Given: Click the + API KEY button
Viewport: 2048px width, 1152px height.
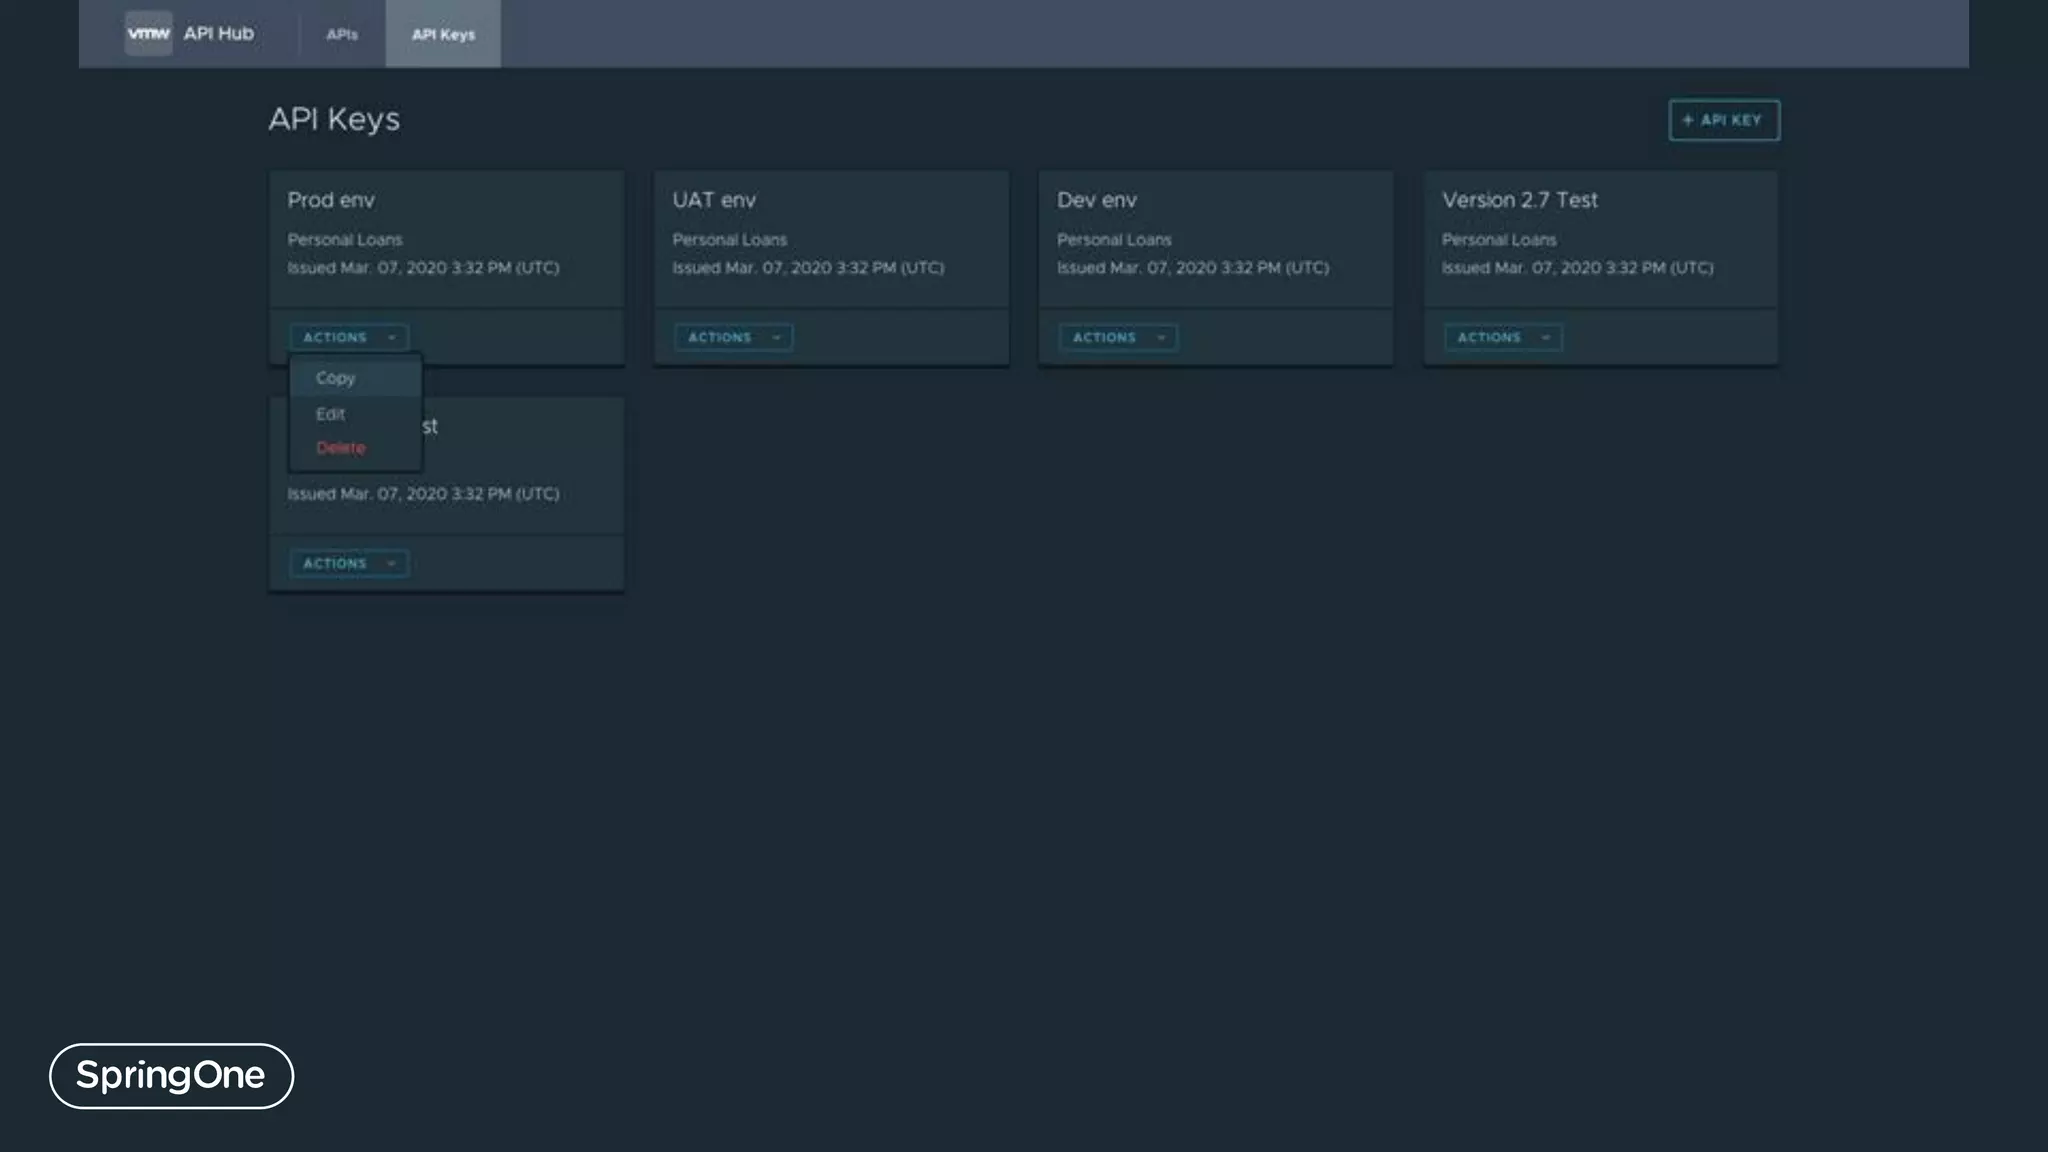Looking at the screenshot, I should 1723,120.
